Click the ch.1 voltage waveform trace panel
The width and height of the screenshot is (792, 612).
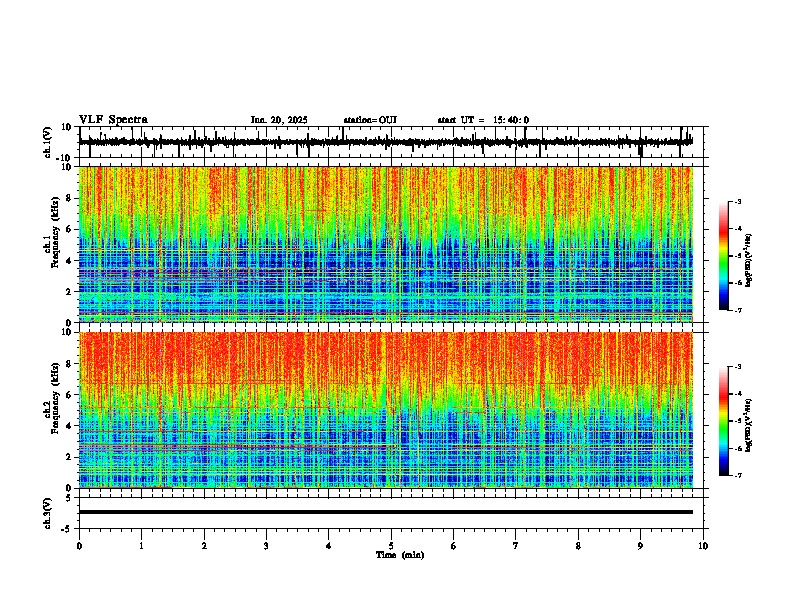point(393,142)
